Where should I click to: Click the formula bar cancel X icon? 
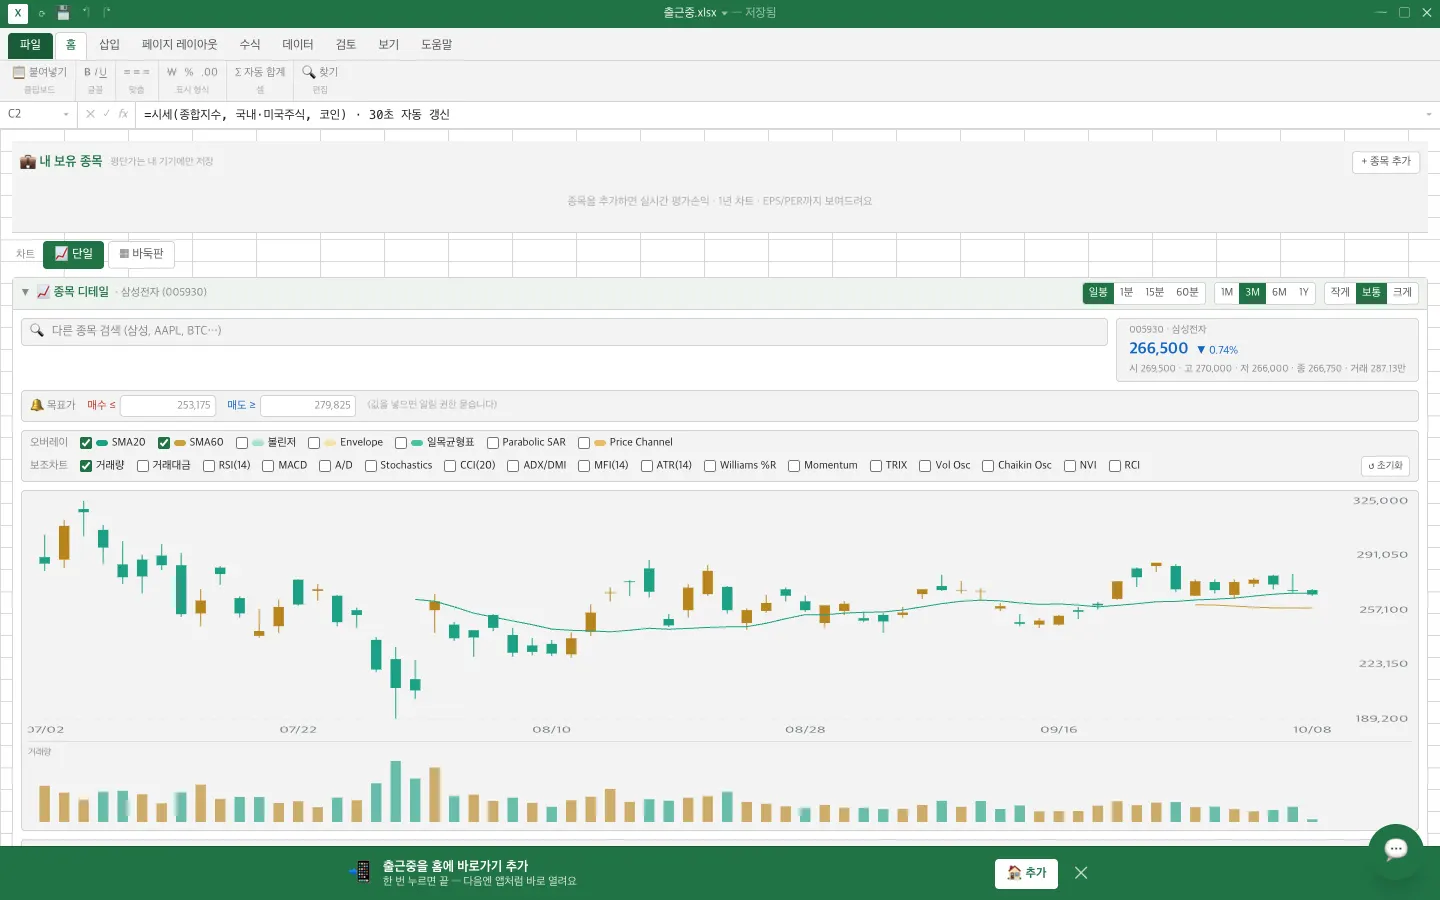point(90,114)
